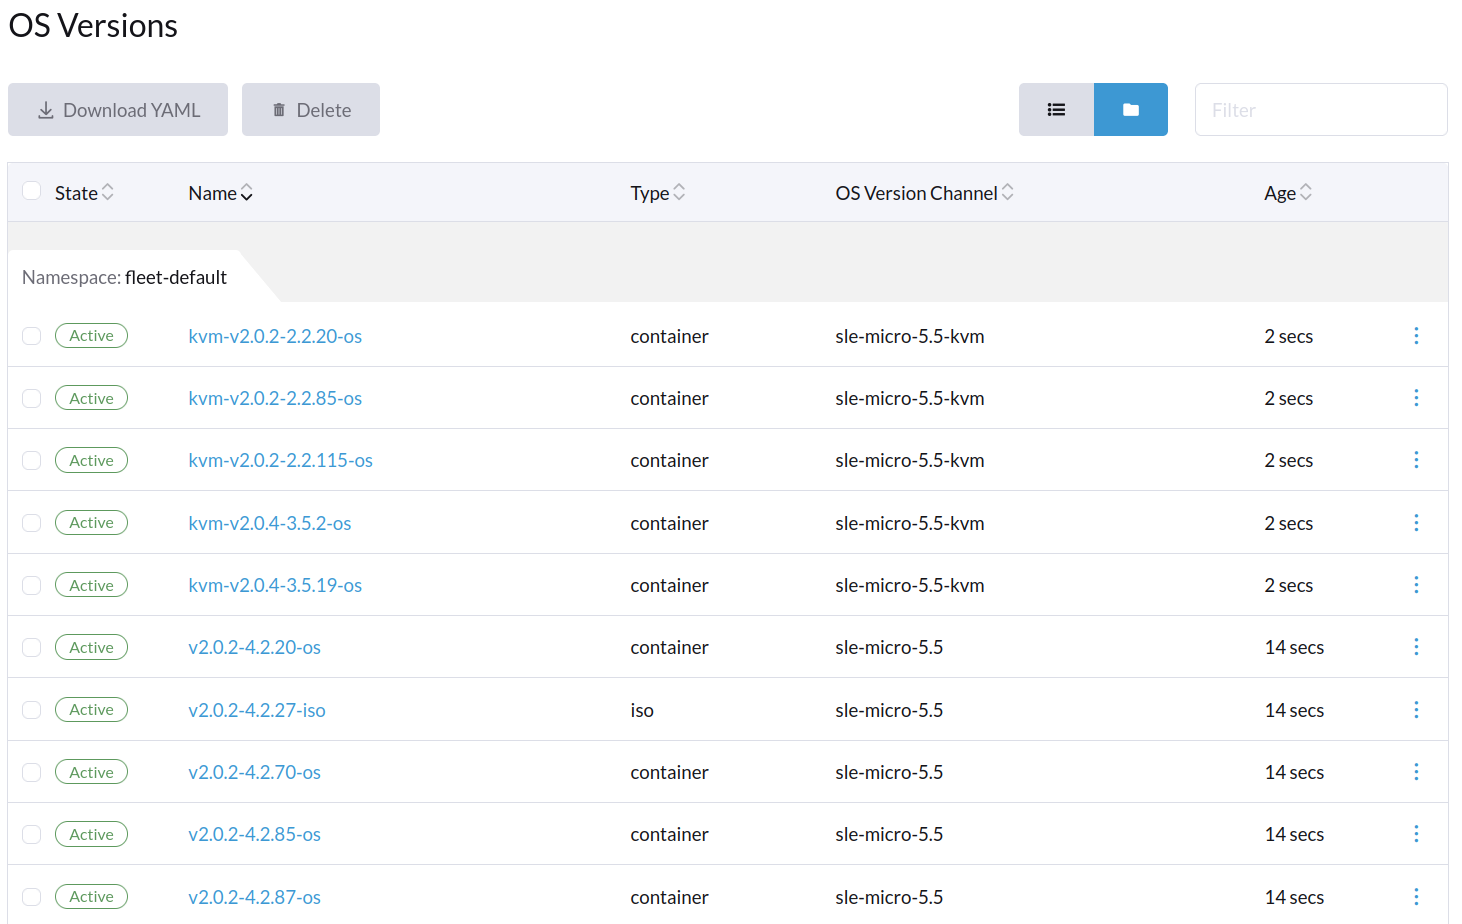Click the Download YAML button

pyautogui.click(x=118, y=110)
